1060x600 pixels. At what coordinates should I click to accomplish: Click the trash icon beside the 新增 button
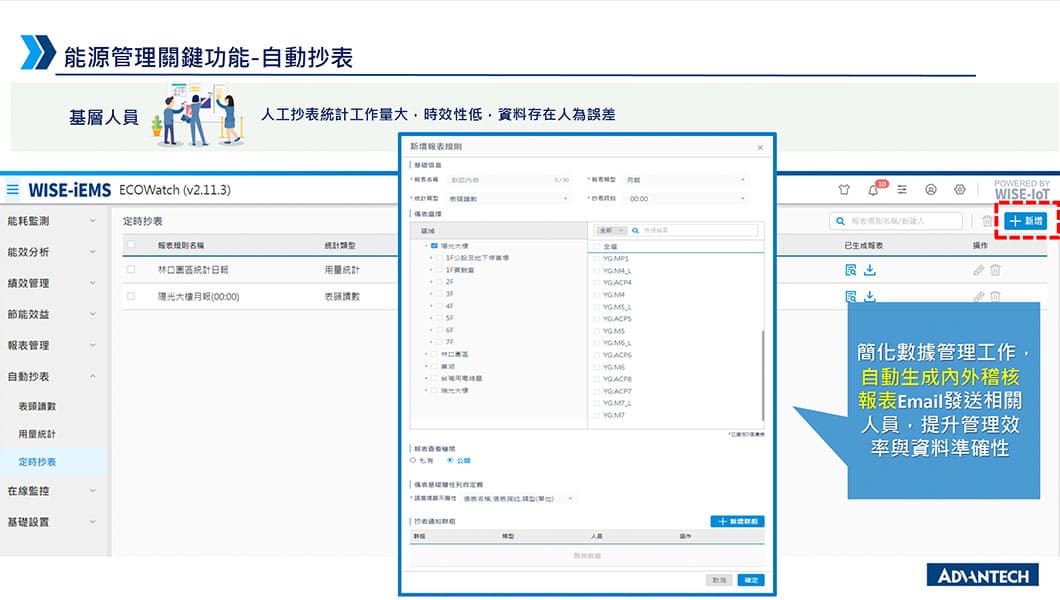(x=987, y=221)
